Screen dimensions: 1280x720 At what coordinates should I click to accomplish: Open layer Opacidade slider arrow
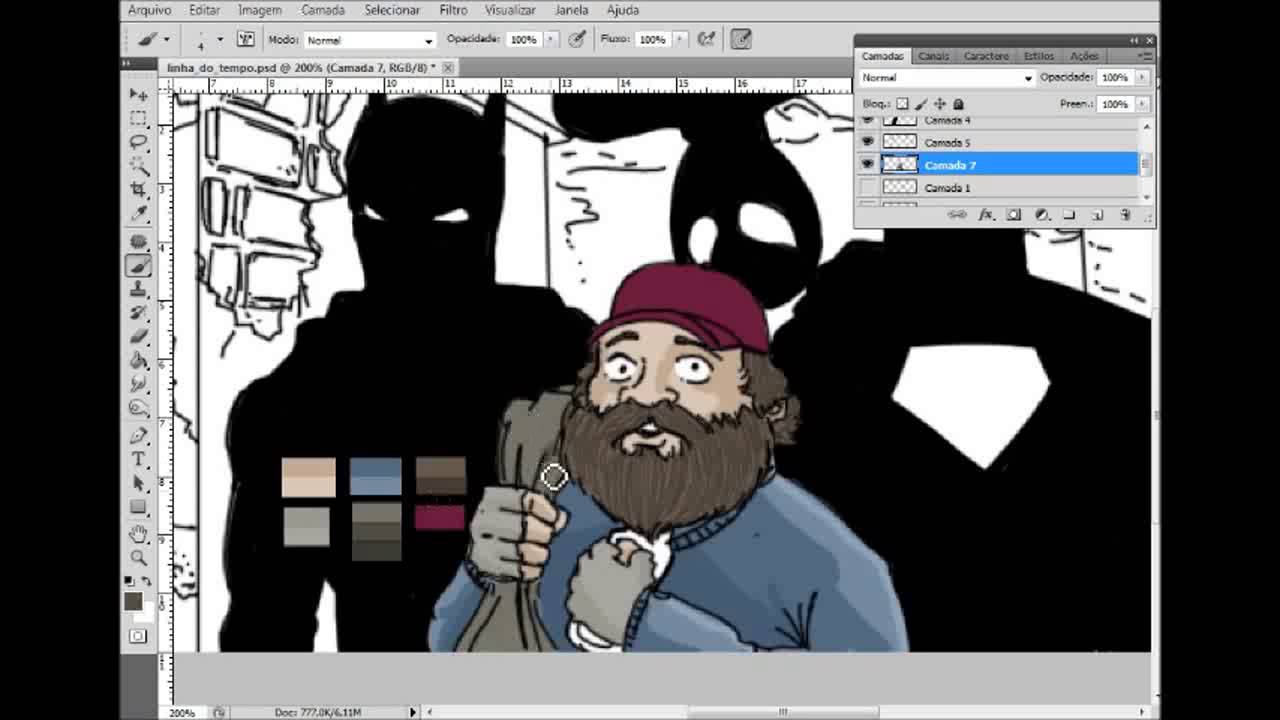point(1141,77)
